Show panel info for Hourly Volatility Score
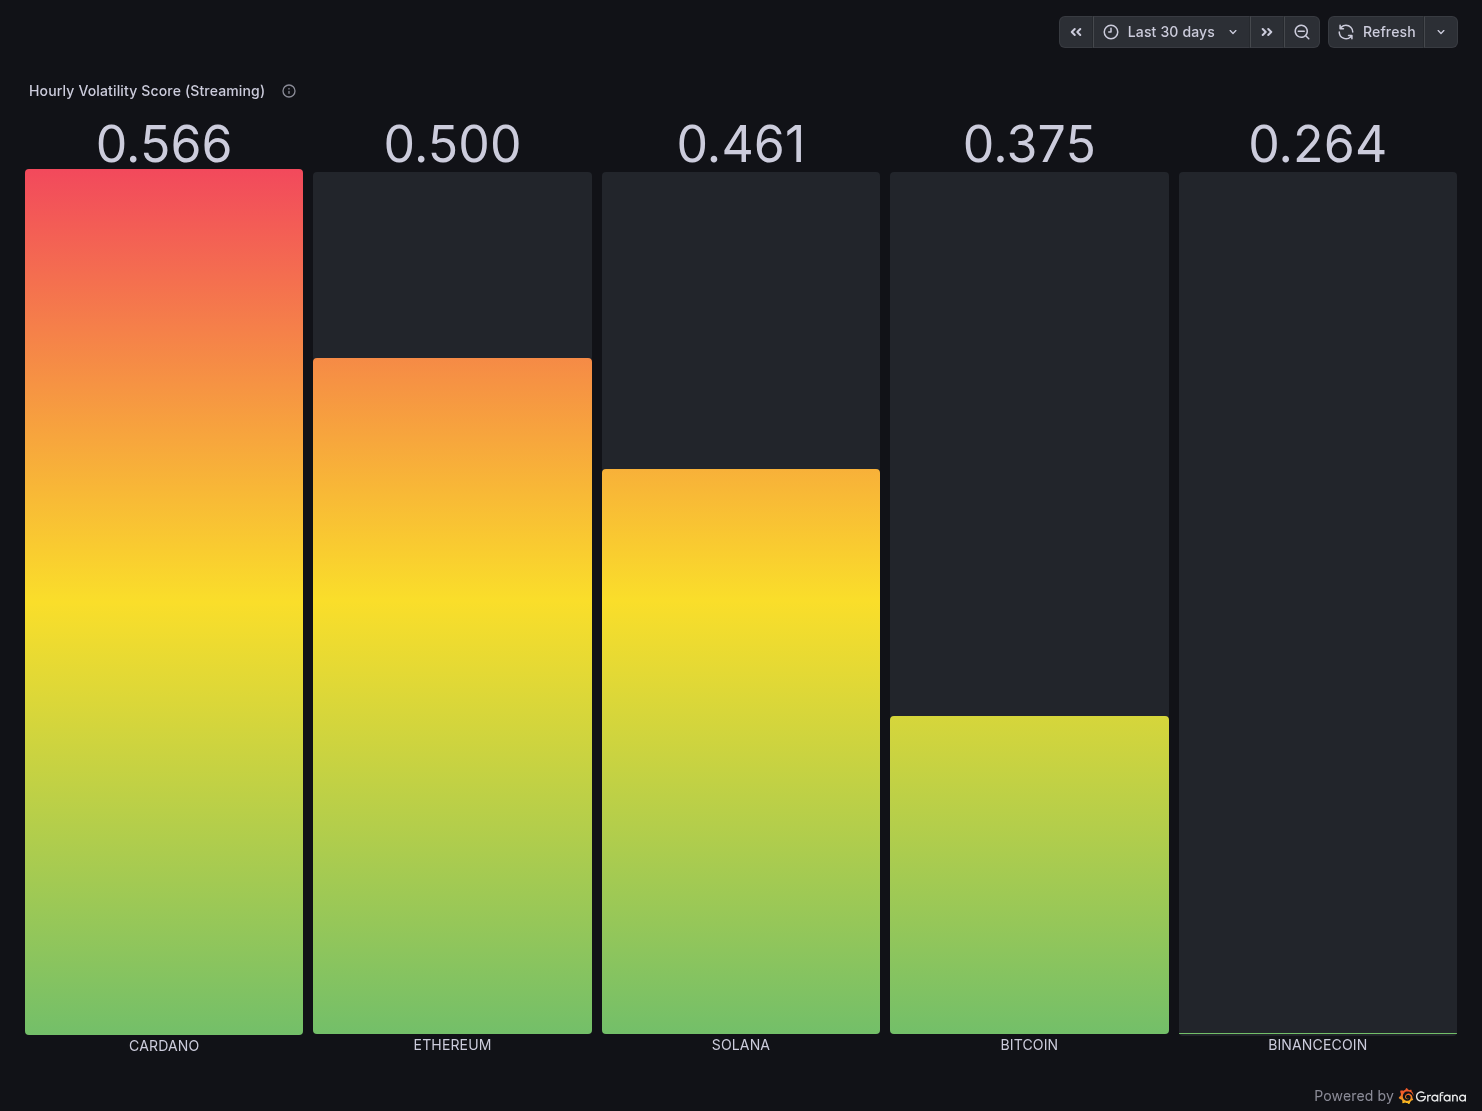Screen dimensions: 1482x1111 tap(289, 91)
